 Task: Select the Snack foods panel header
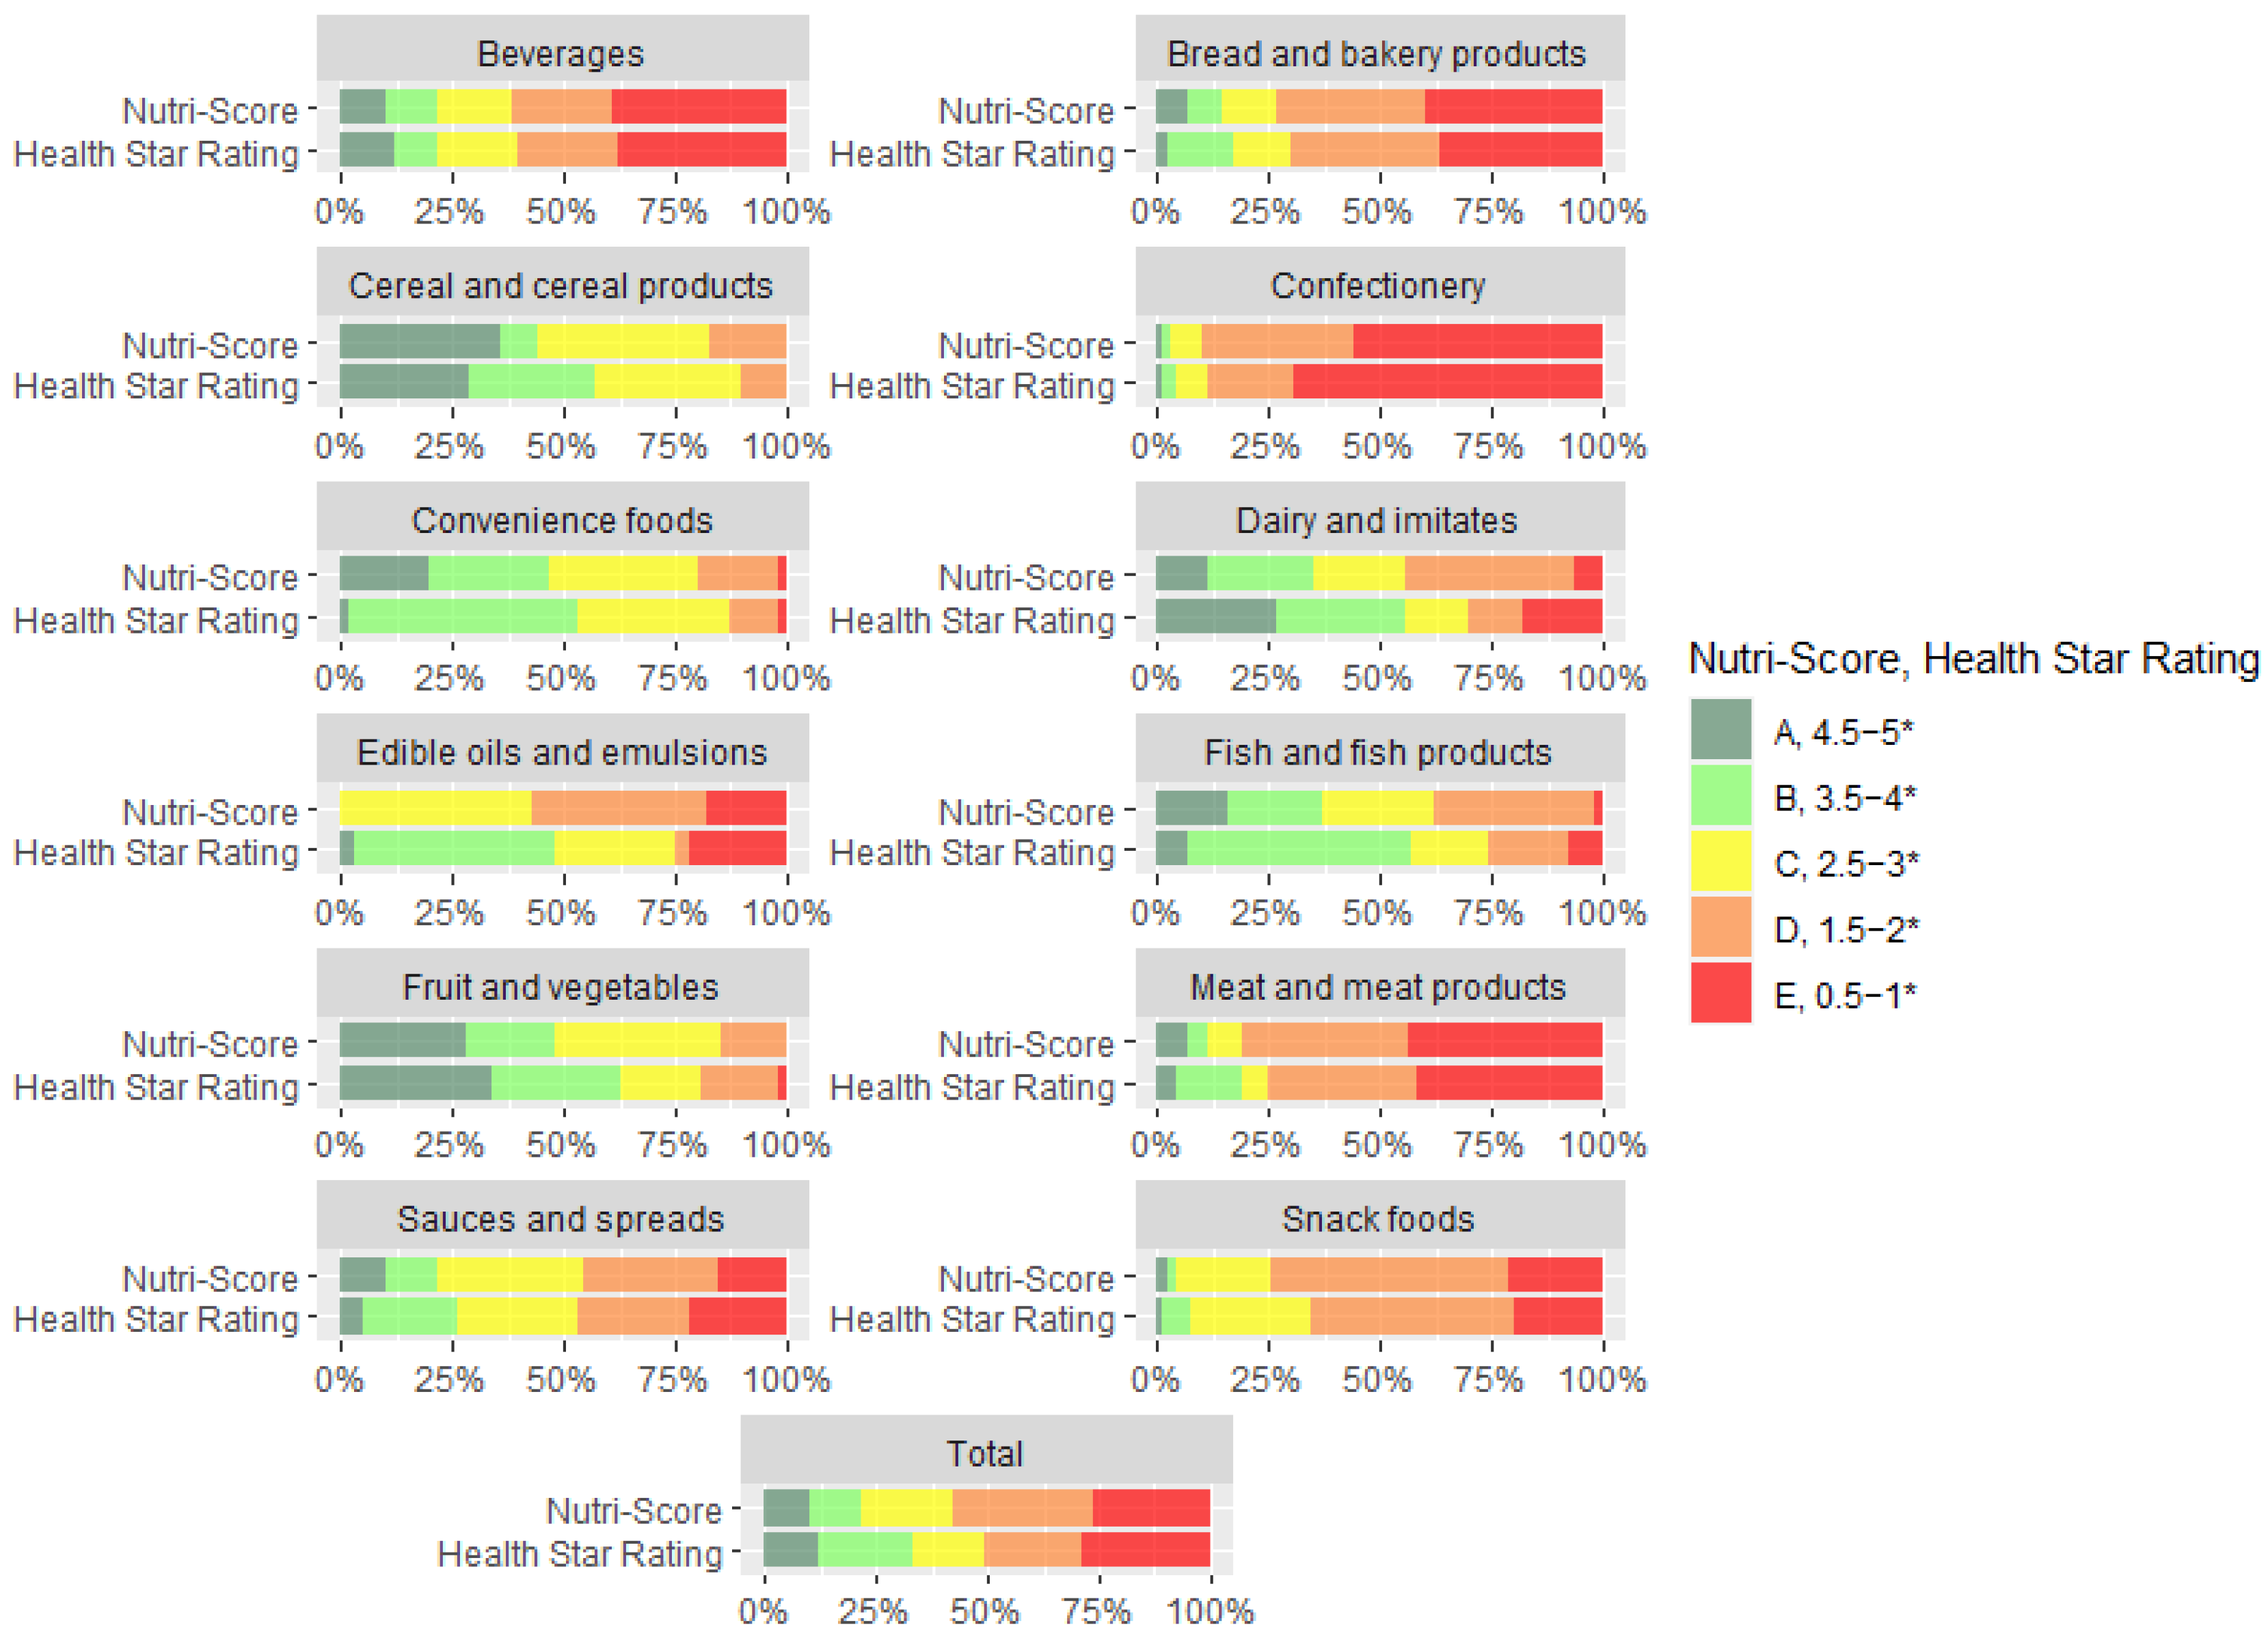pos(1377,1219)
